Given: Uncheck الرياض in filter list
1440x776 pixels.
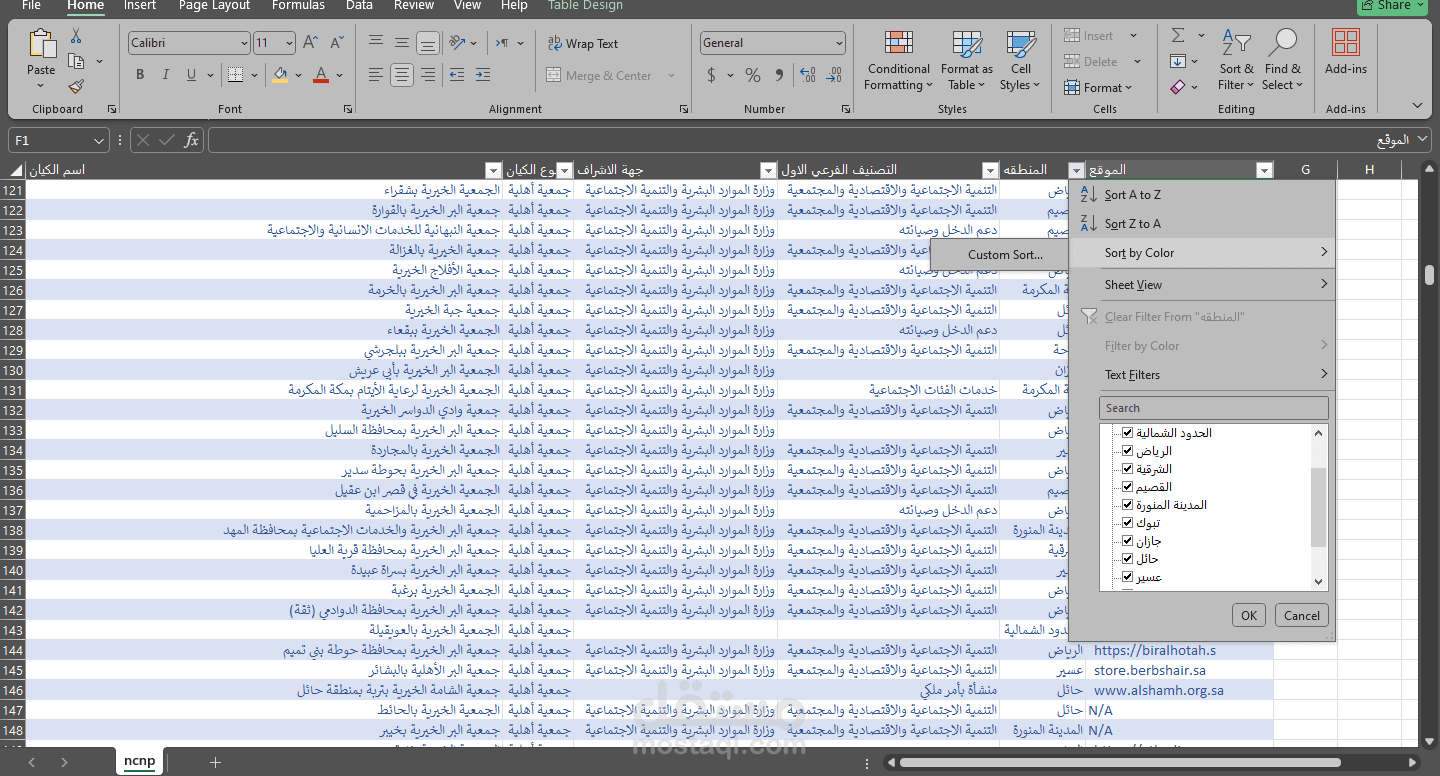Looking at the screenshot, I should [x=1128, y=451].
